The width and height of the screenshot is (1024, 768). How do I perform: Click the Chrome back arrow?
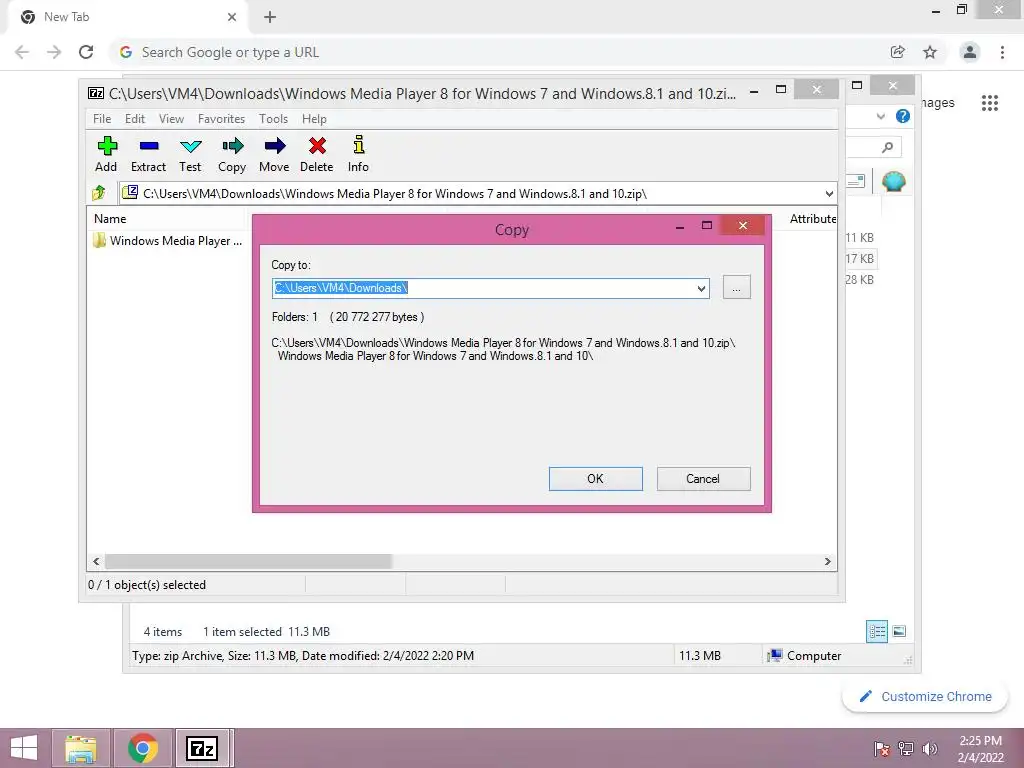22,52
